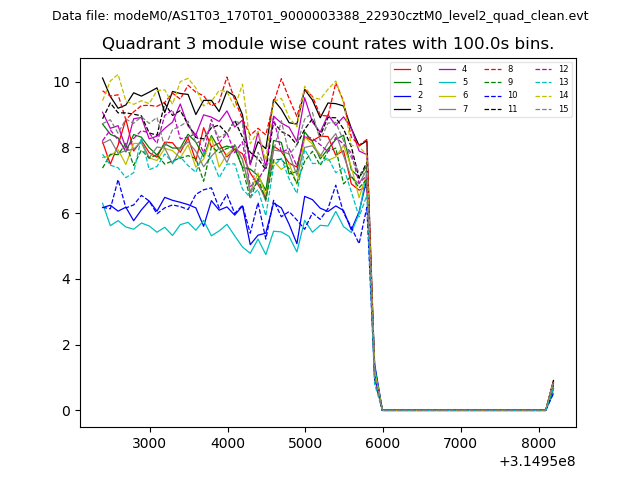Viewport: 640px width, 480px height.
Task: Click the x-axis offset text +3.1495e8
Action: tap(536, 461)
